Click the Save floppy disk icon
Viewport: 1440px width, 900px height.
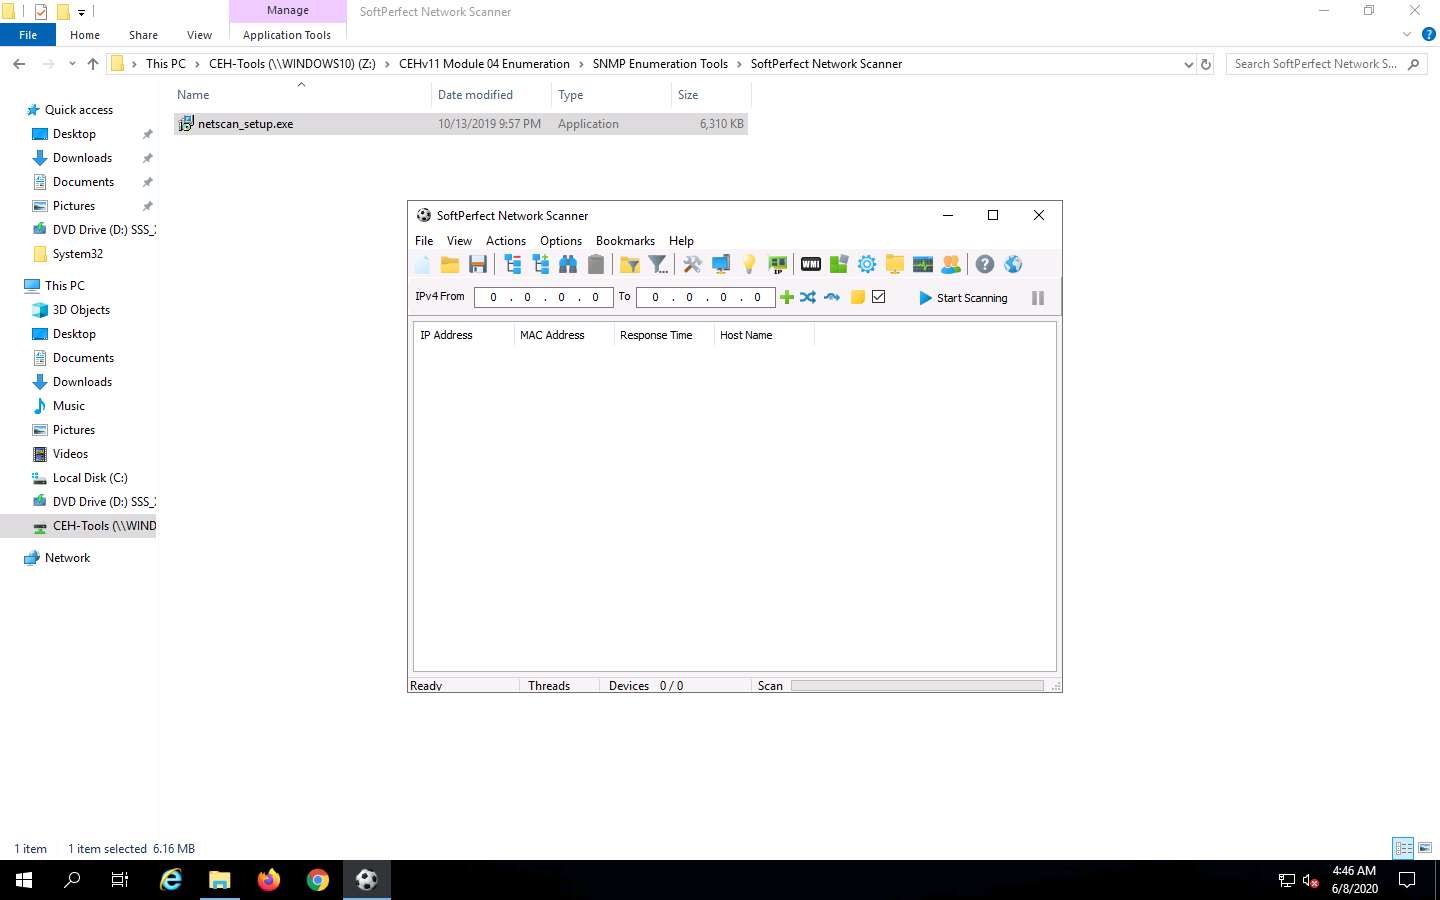(x=478, y=265)
